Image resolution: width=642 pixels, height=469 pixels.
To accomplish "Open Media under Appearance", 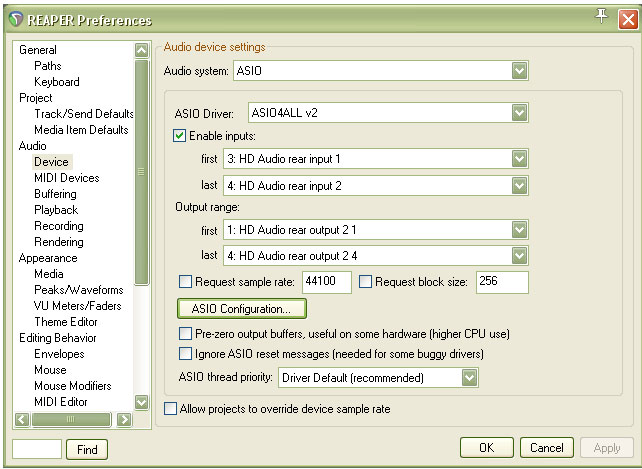I will [49, 274].
